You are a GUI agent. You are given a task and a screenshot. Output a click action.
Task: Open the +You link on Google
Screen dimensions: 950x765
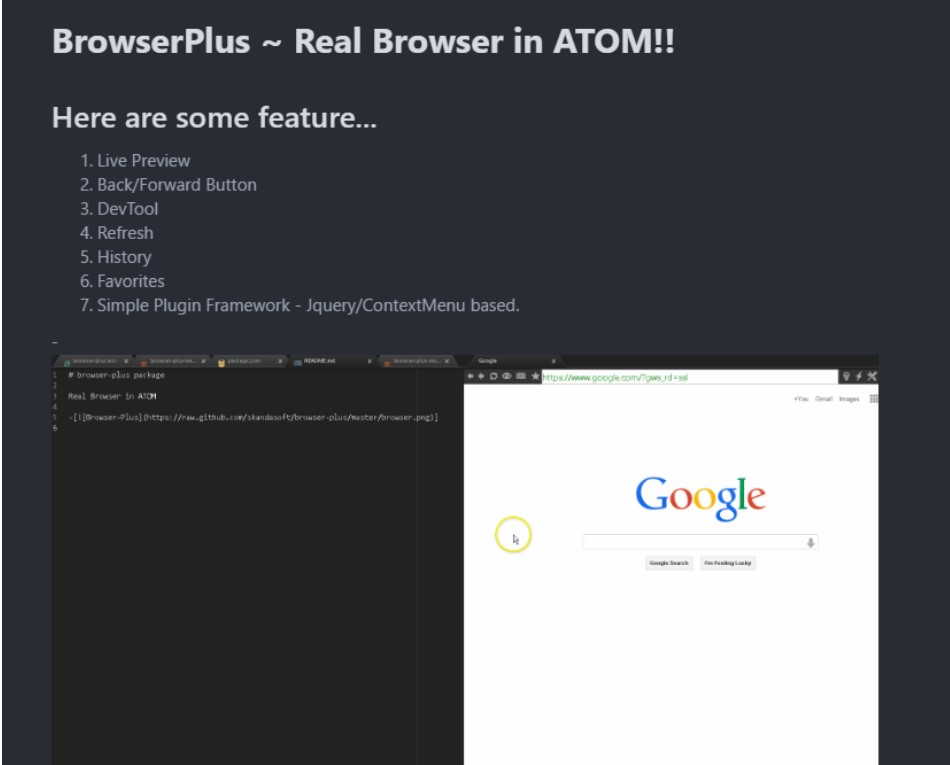point(801,399)
